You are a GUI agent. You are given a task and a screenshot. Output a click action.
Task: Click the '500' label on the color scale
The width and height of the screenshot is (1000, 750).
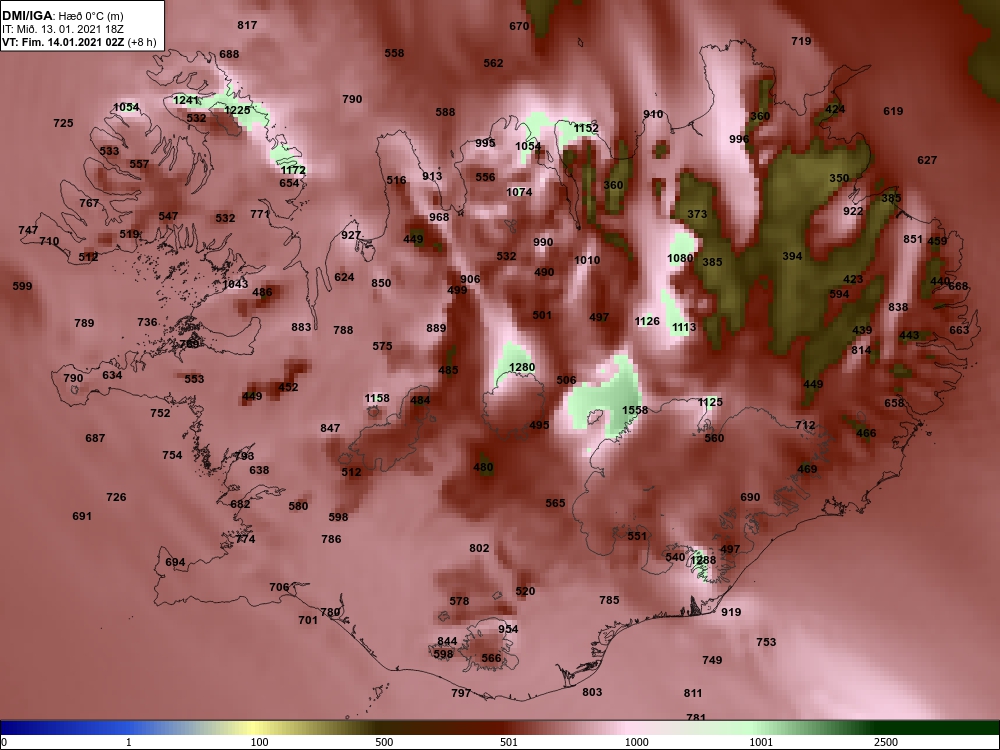(x=384, y=742)
